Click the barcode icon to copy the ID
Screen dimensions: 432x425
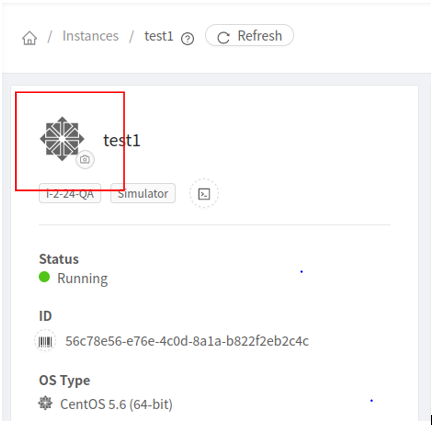45,341
